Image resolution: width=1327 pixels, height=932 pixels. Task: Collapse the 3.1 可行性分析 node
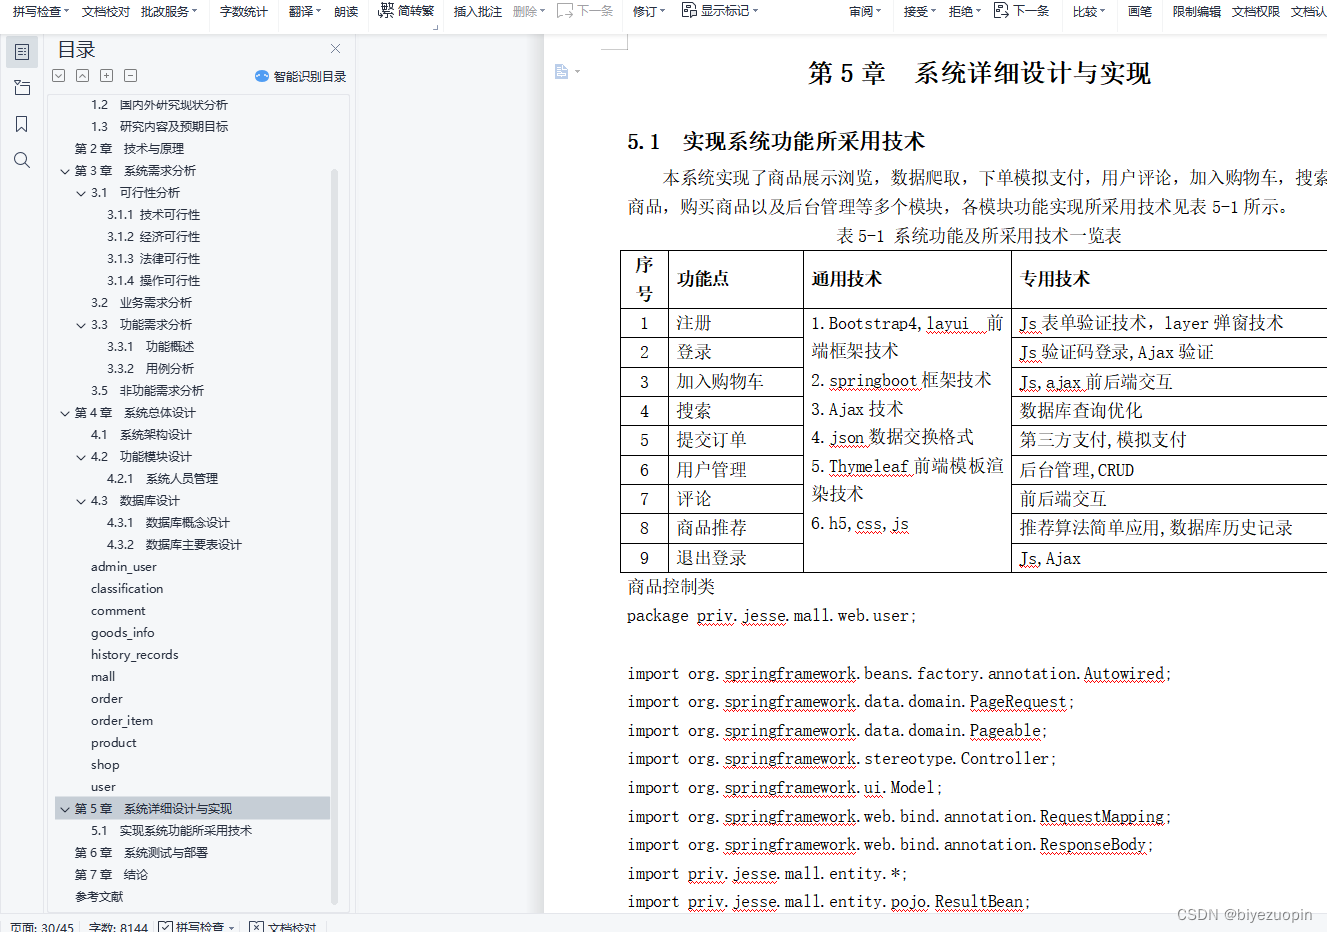click(x=81, y=193)
